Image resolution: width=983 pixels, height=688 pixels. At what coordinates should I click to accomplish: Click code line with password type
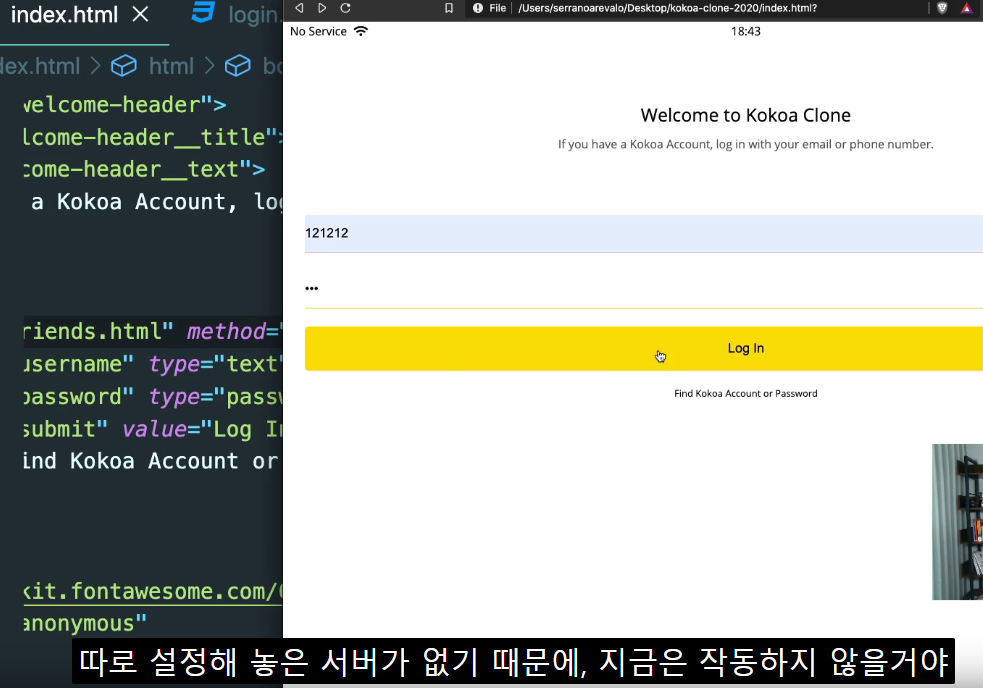152,396
